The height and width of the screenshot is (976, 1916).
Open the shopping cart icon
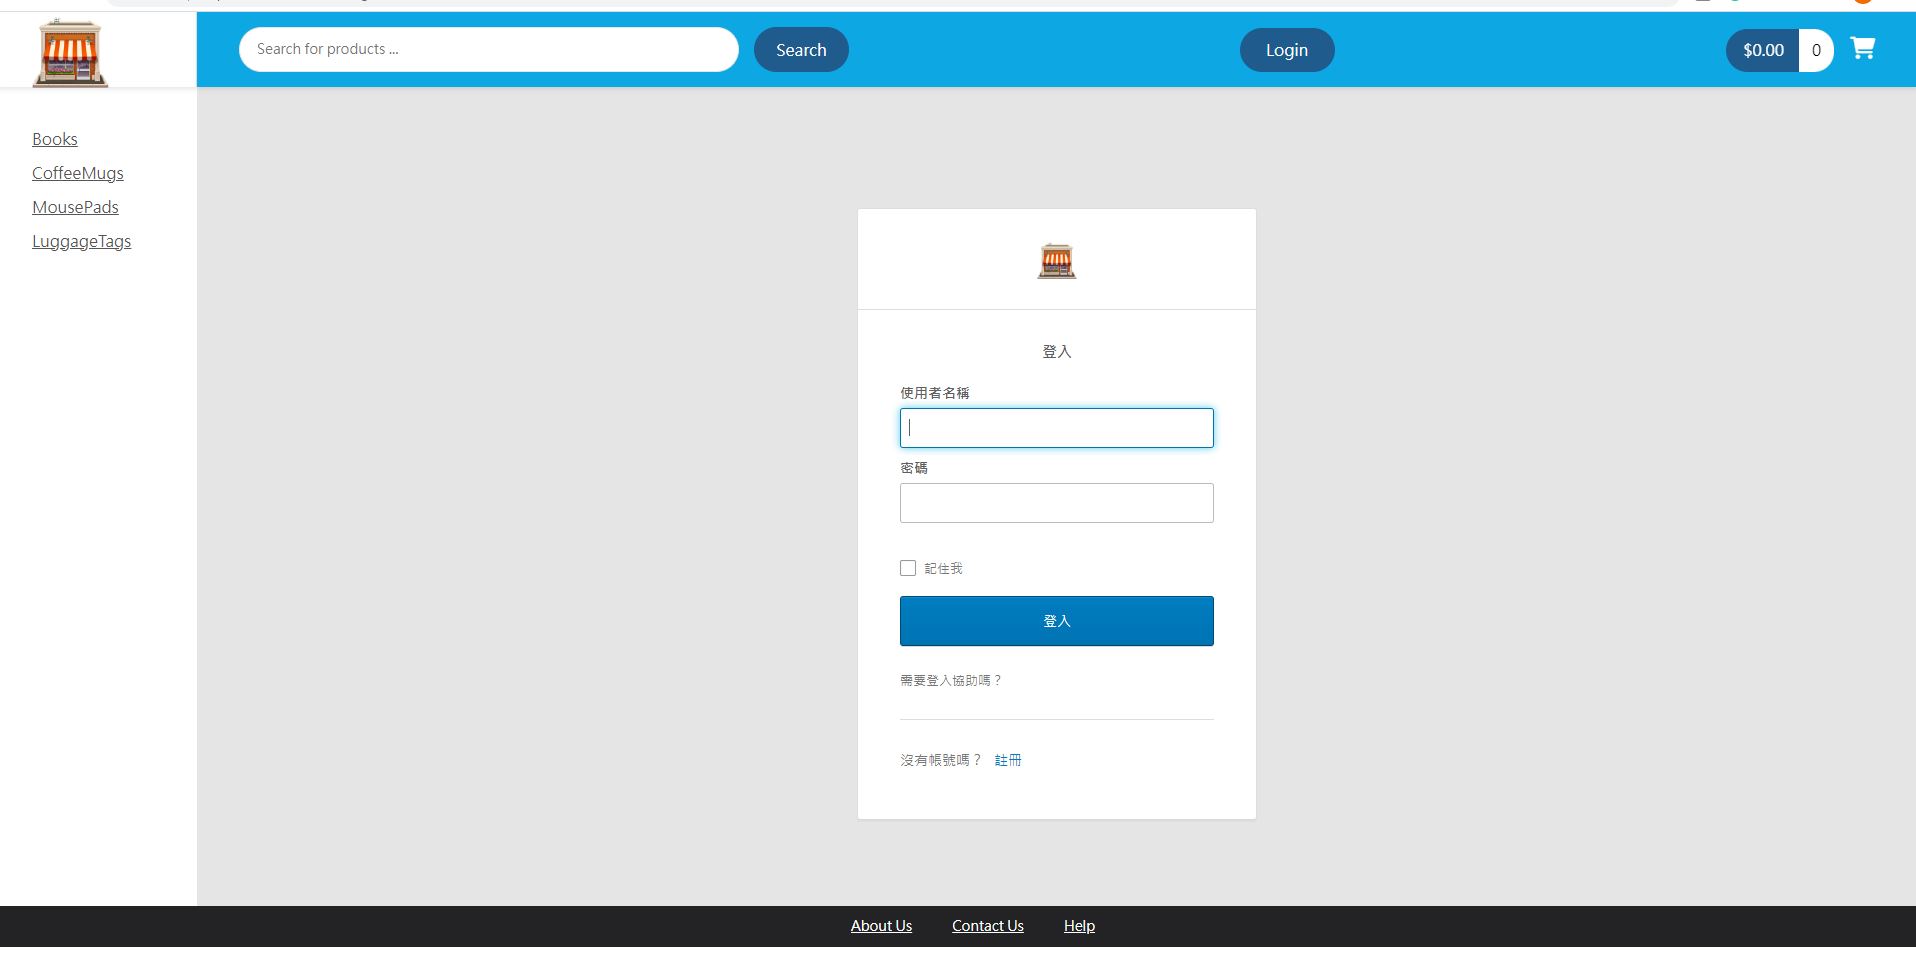pos(1863,49)
